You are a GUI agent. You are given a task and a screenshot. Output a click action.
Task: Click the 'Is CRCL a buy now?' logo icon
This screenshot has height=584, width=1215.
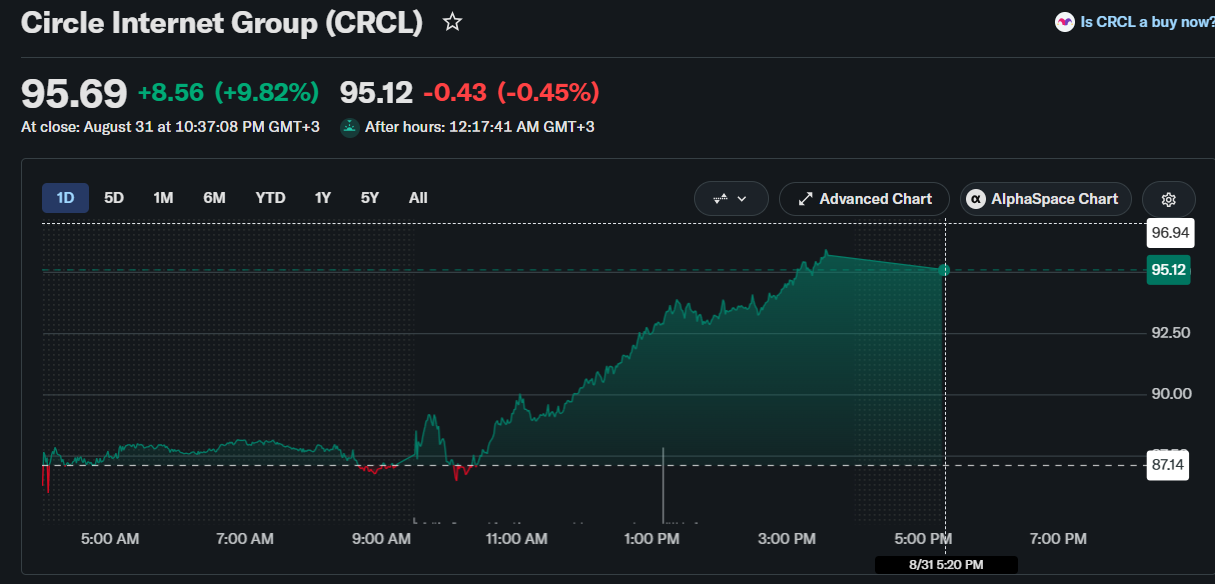pos(1065,22)
